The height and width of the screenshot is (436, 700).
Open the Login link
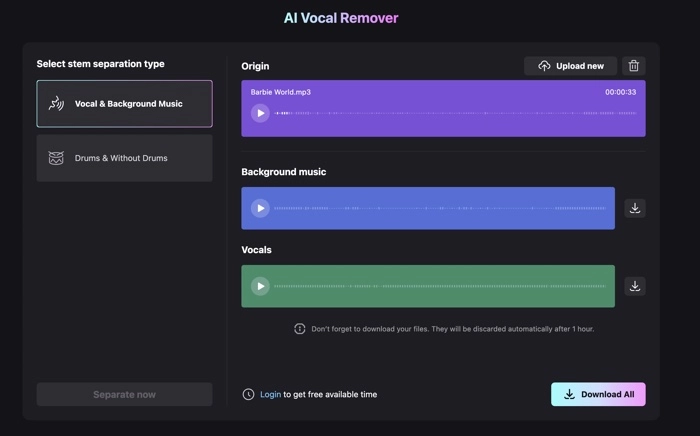(271, 394)
